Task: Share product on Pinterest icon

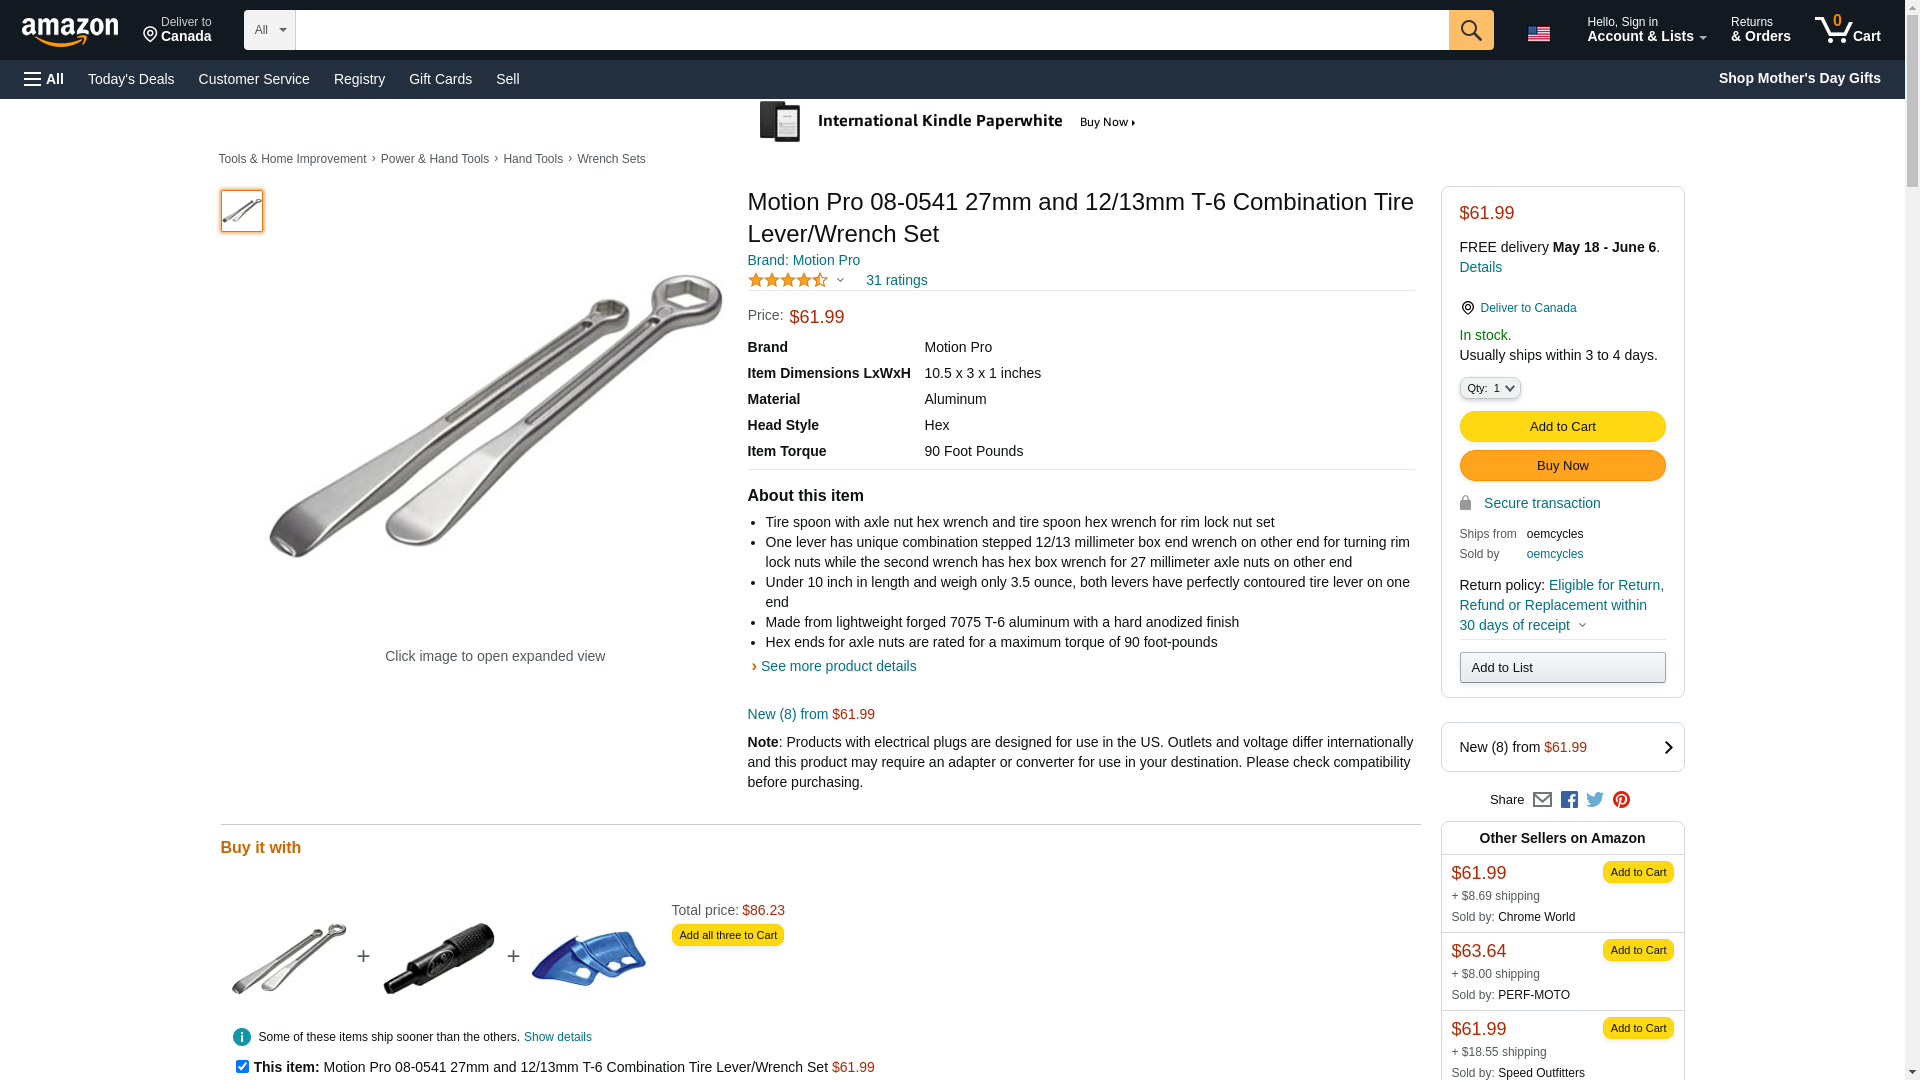Action: point(1621,800)
